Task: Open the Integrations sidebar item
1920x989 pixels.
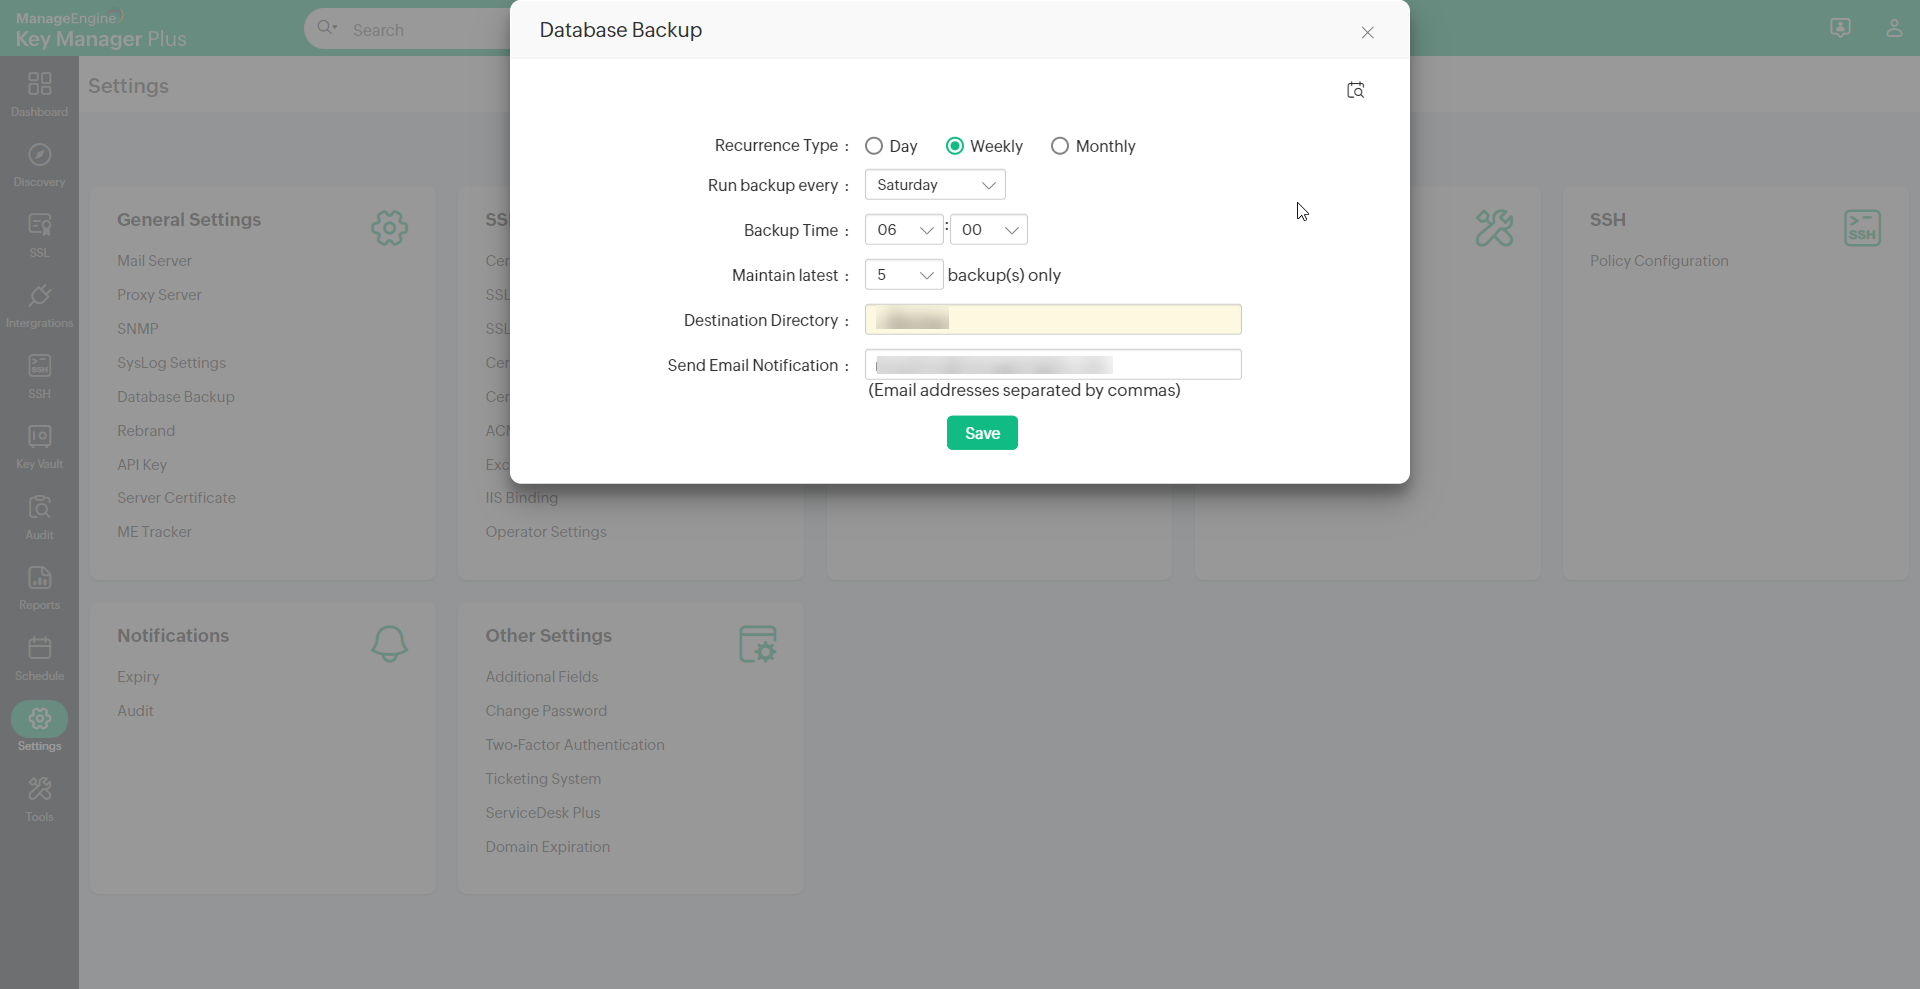Action: (x=39, y=305)
